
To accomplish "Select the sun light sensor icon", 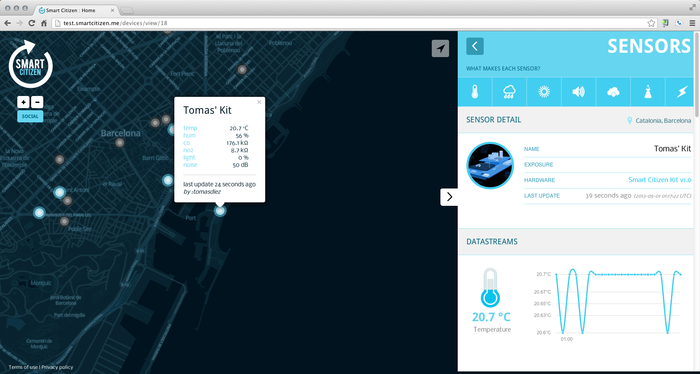I will pyautogui.click(x=544, y=92).
